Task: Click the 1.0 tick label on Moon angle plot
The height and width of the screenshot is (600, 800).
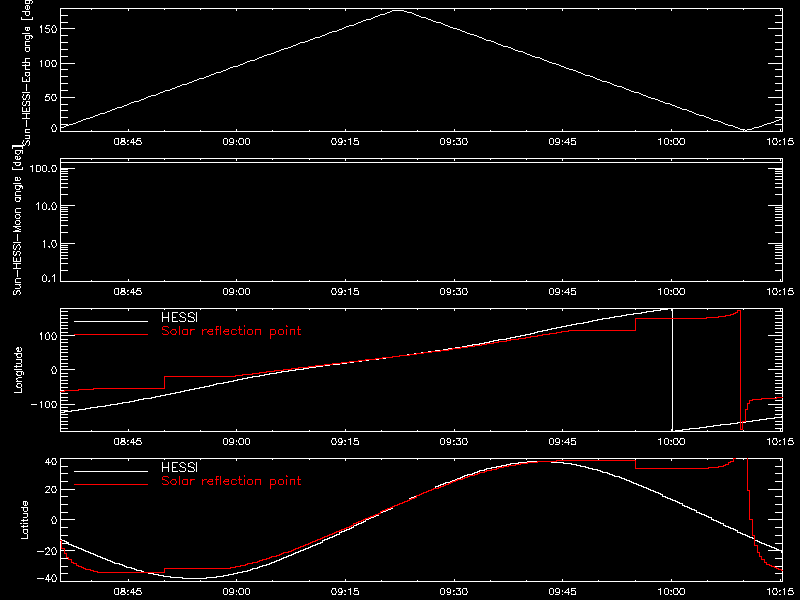Action: [49, 244]
